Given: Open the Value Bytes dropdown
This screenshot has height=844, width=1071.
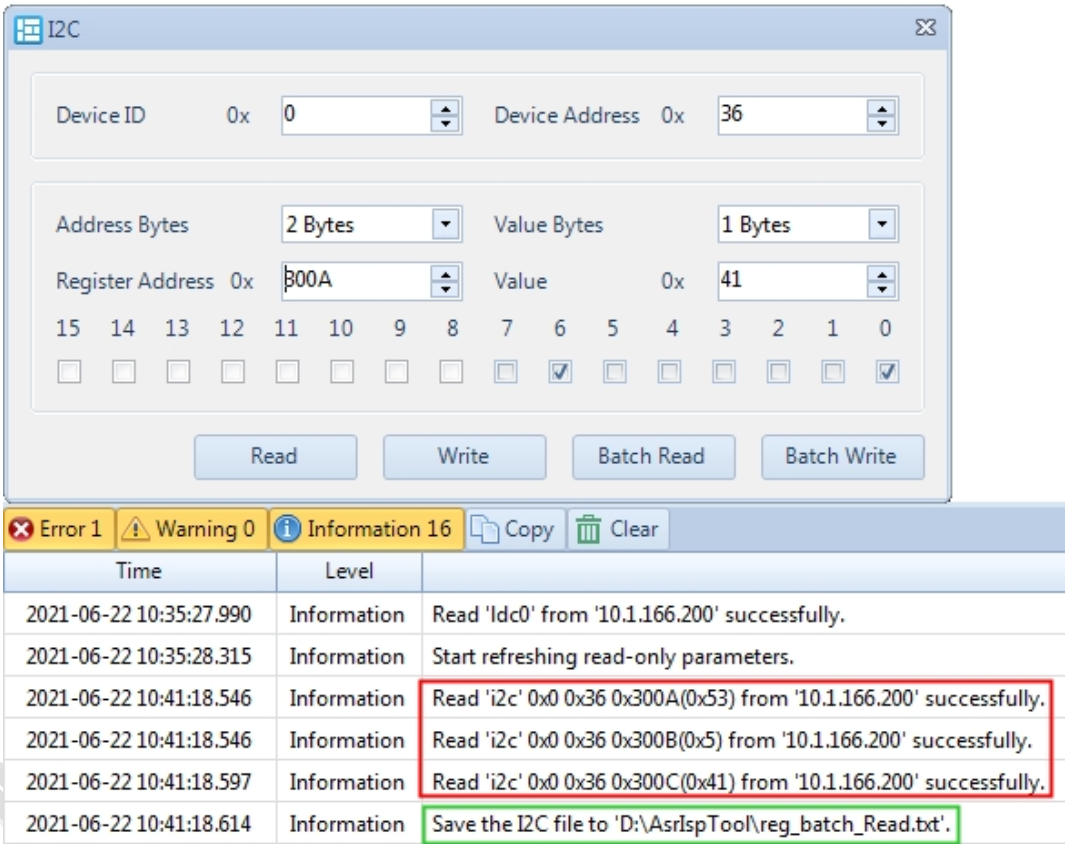Looking at the screenshot, I should (881, 225).
